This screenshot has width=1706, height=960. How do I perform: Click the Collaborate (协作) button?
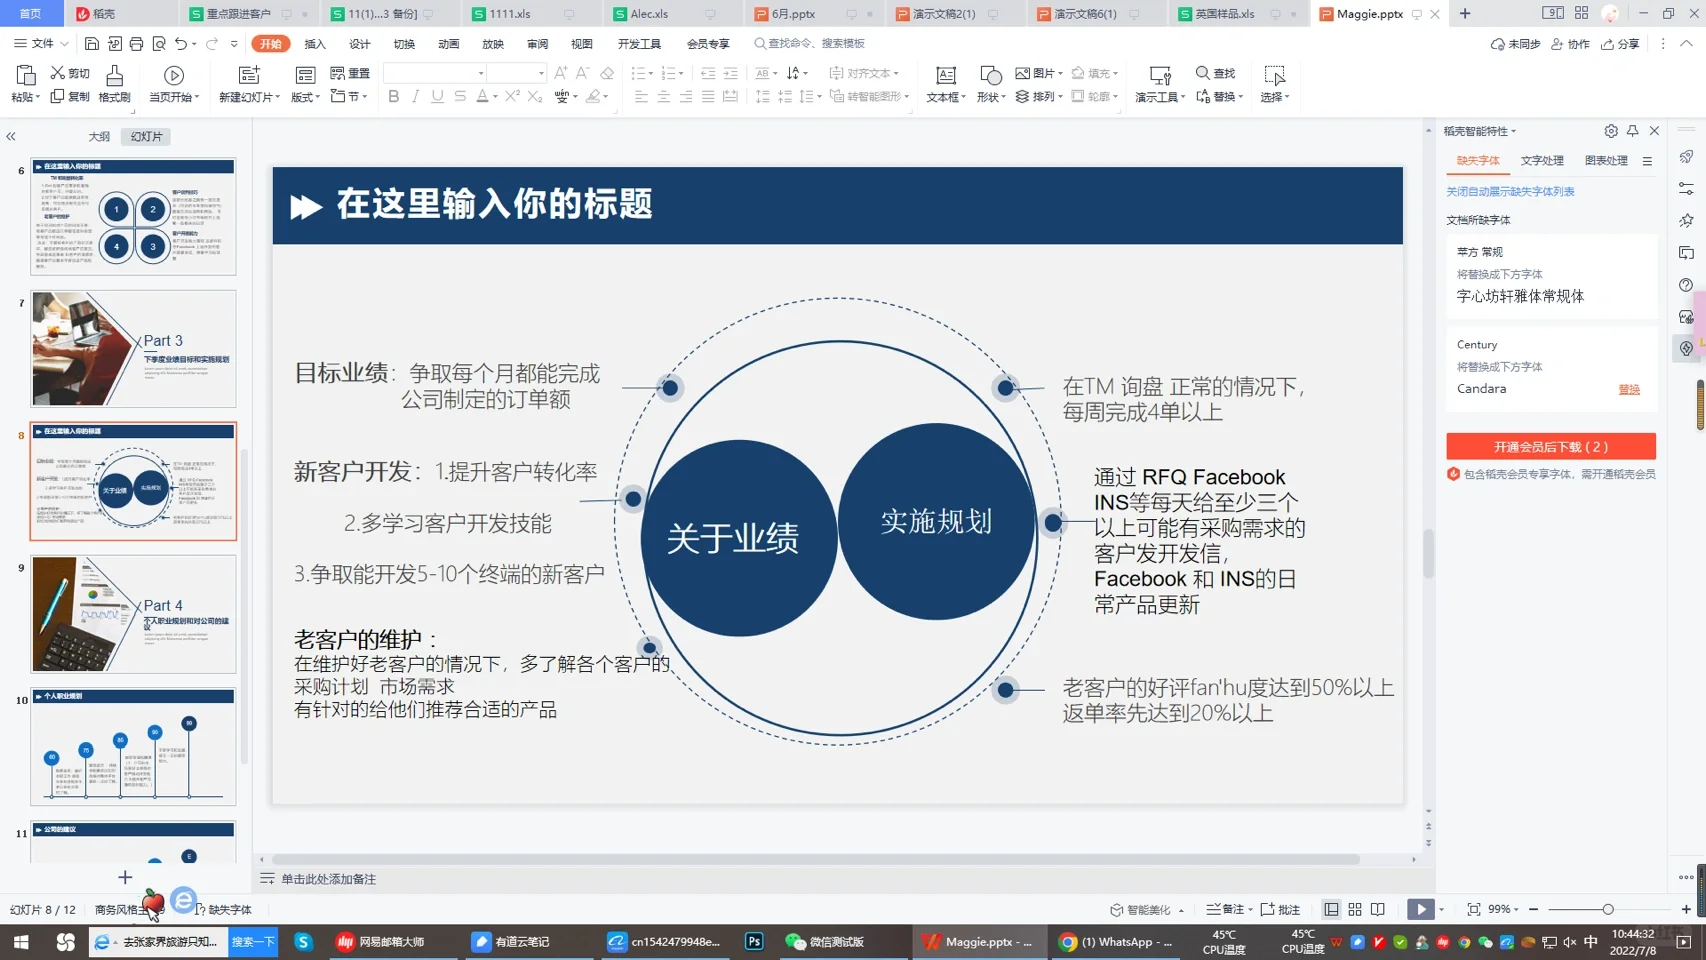coord(1571,44)
